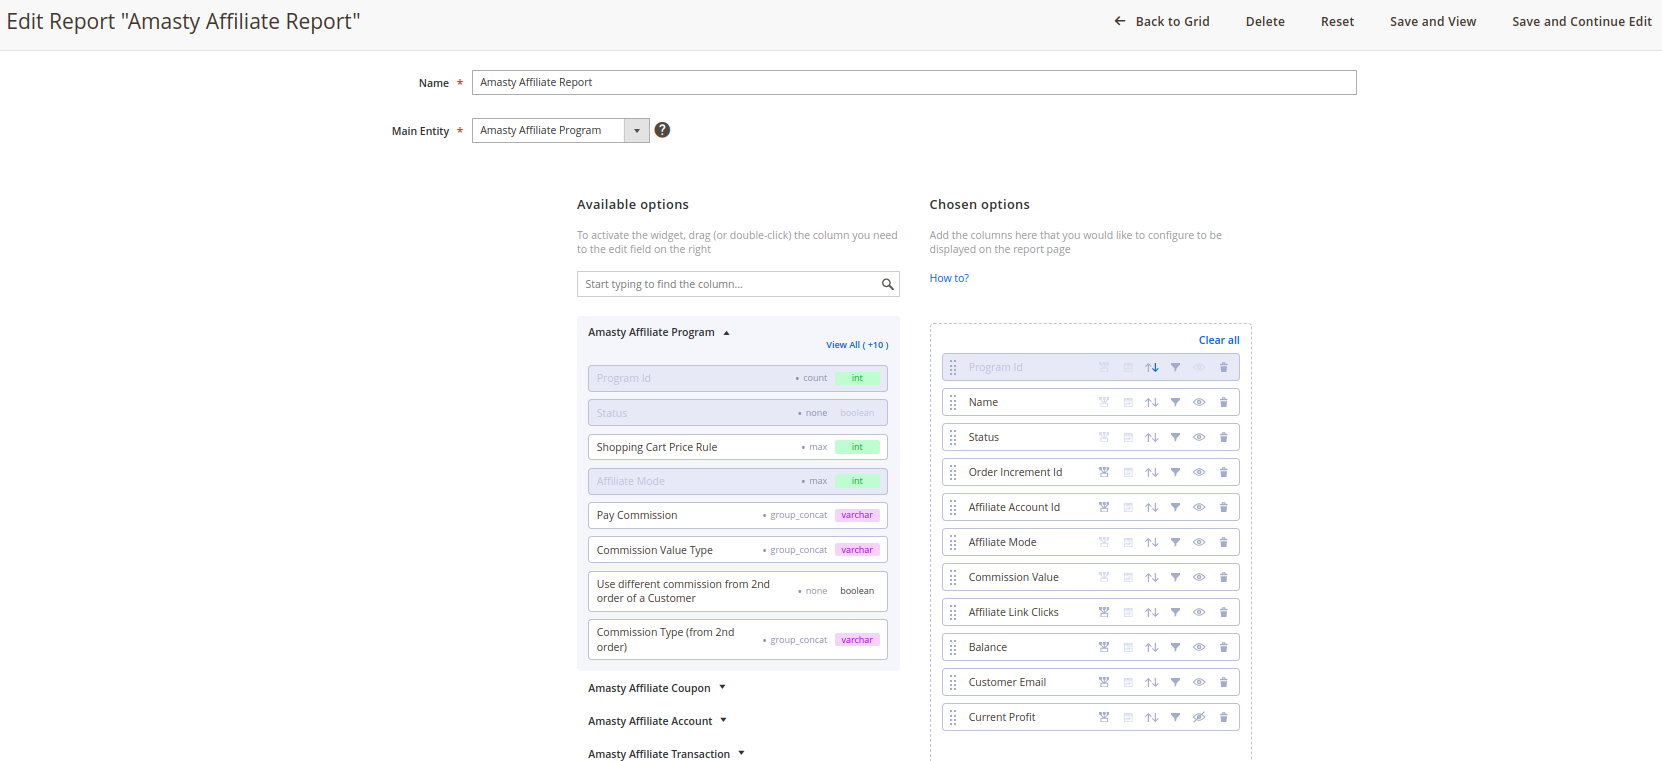Select the Shopping Cart Price Rule option
The width and height of the screenshot is (1662, 761).
(x=738, y=447)
